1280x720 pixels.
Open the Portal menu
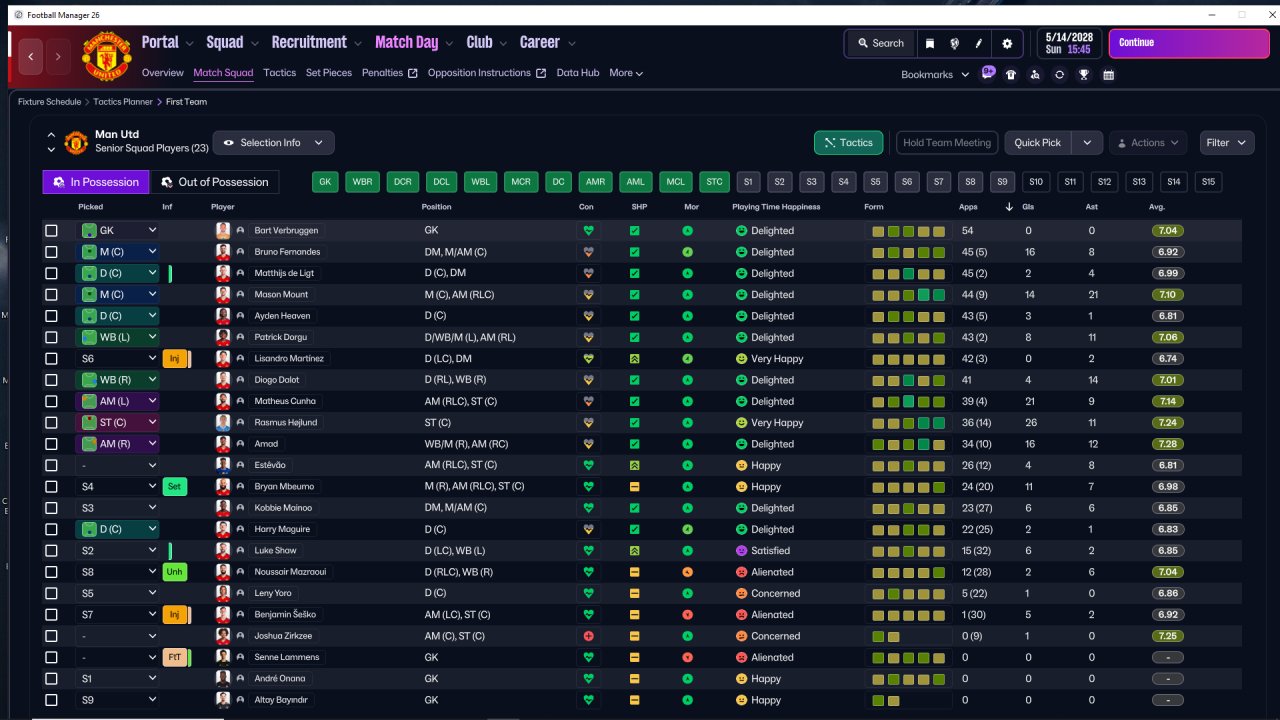pyautogui.click(x=167, y=42)
